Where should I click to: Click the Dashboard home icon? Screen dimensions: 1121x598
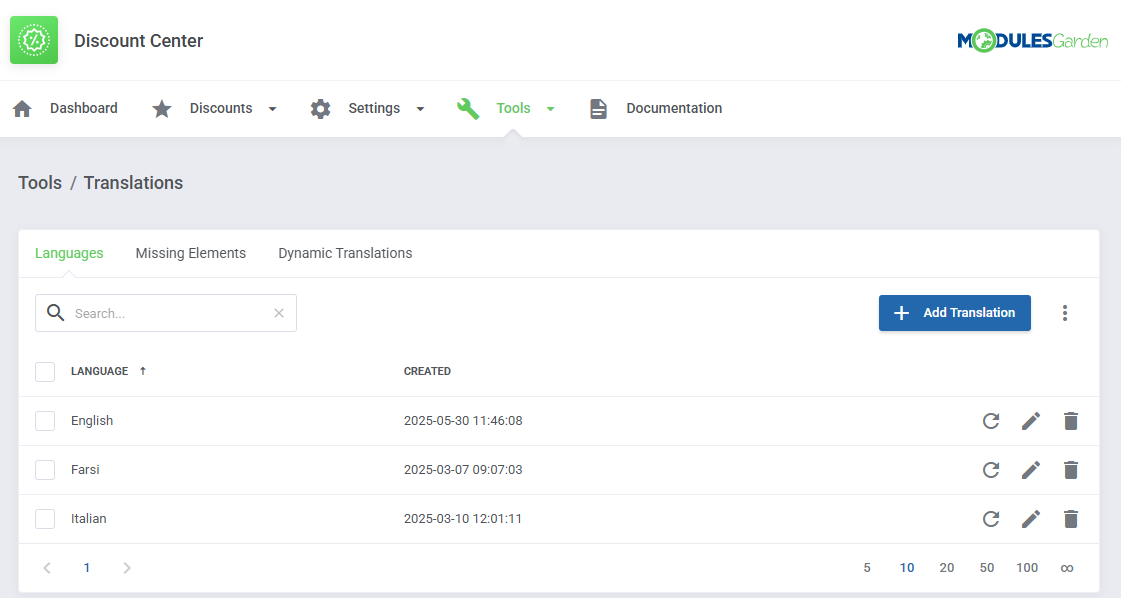[x=22, y=109]
